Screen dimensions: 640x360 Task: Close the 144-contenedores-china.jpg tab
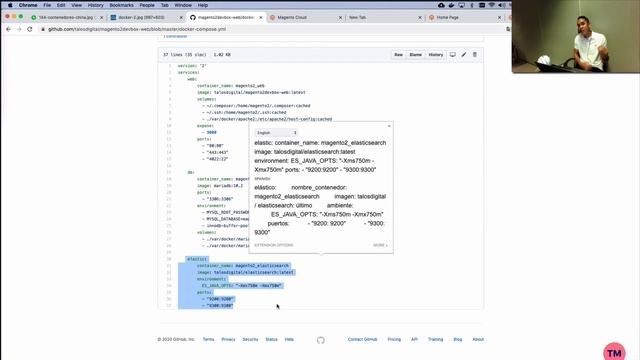[102, 18]
